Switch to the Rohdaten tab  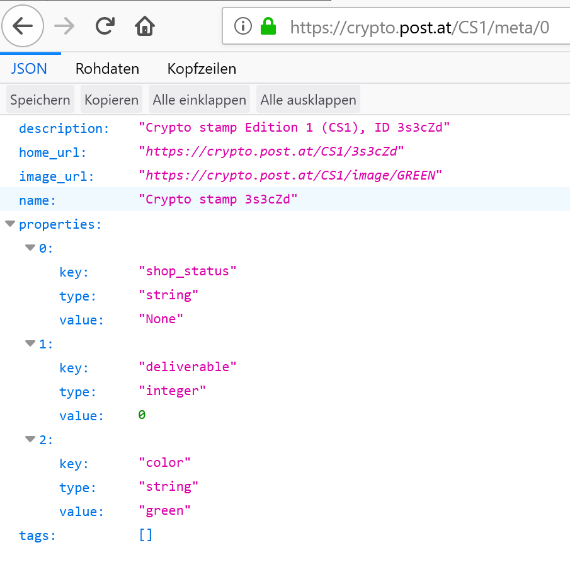coord(107,69)
